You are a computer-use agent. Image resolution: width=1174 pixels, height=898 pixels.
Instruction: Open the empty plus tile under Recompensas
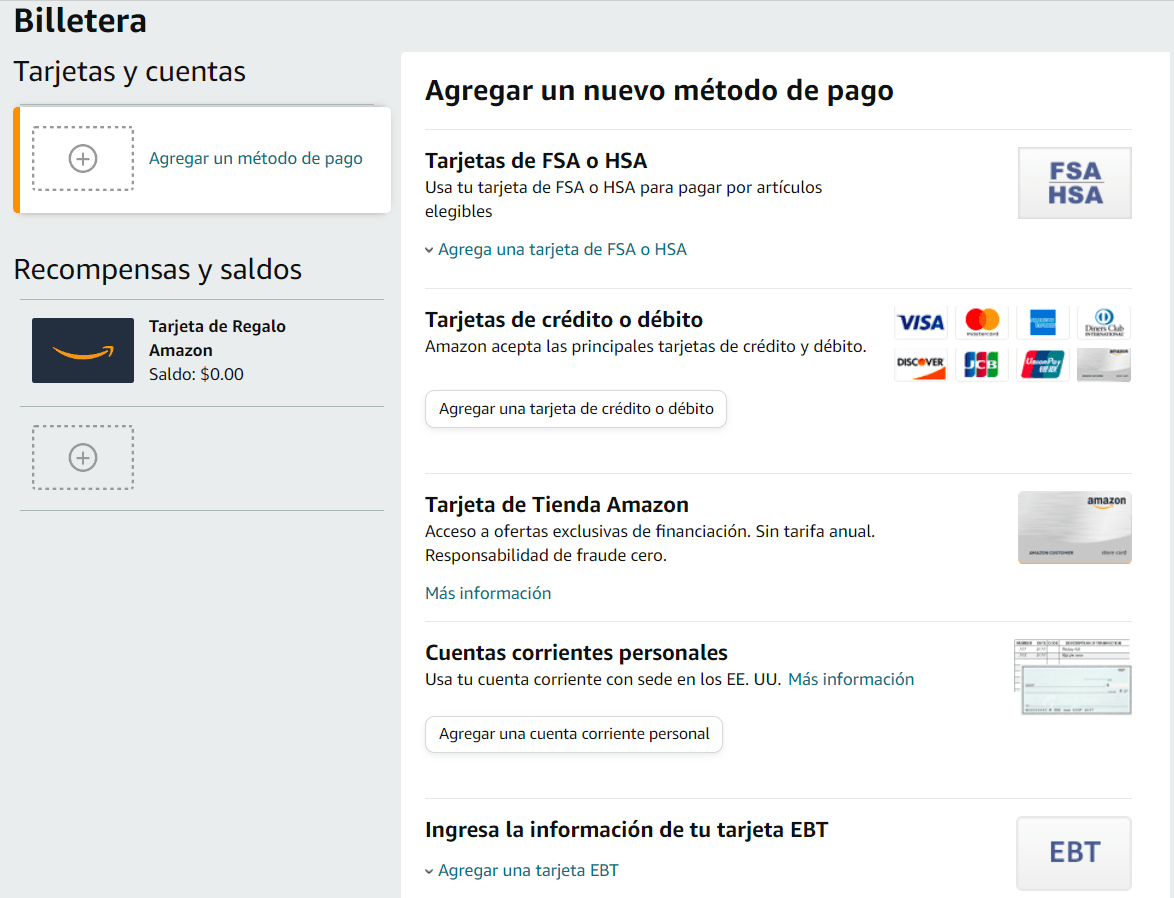point(83,457)
